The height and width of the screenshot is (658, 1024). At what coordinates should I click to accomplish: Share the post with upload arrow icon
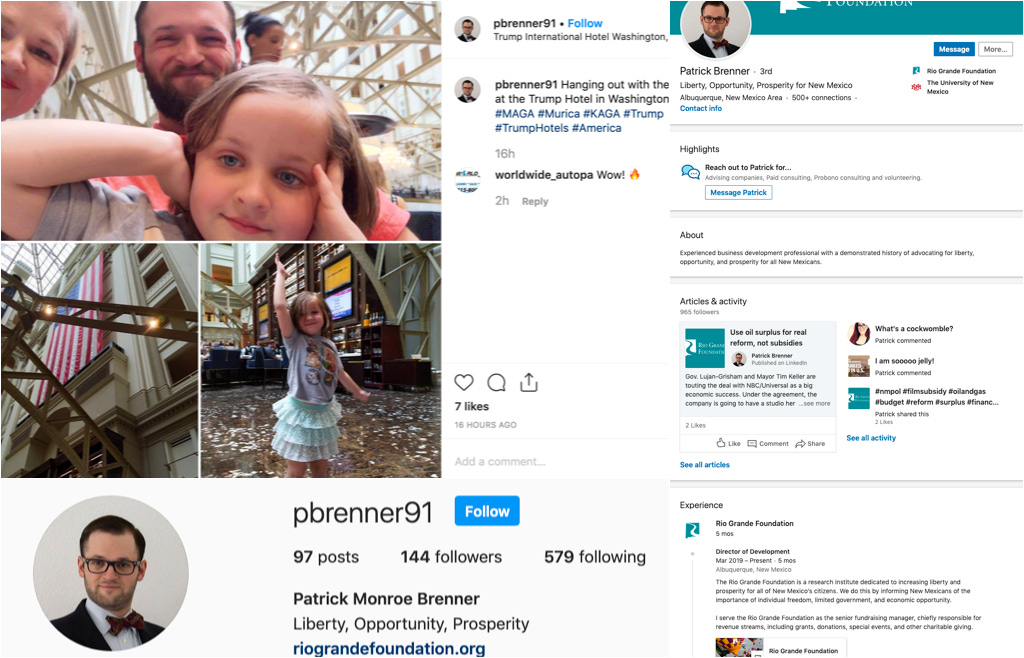pos(529,382)
